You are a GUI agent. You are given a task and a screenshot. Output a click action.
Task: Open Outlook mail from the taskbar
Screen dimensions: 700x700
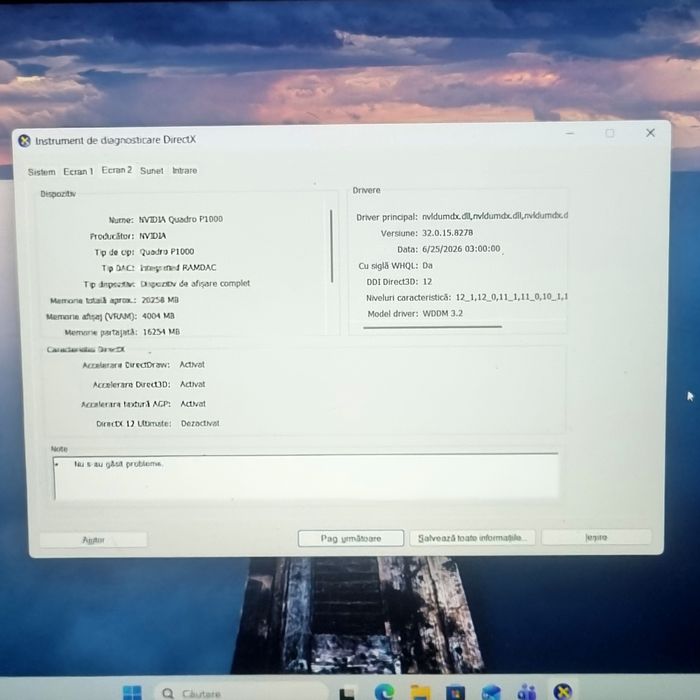tap(491, 692)
